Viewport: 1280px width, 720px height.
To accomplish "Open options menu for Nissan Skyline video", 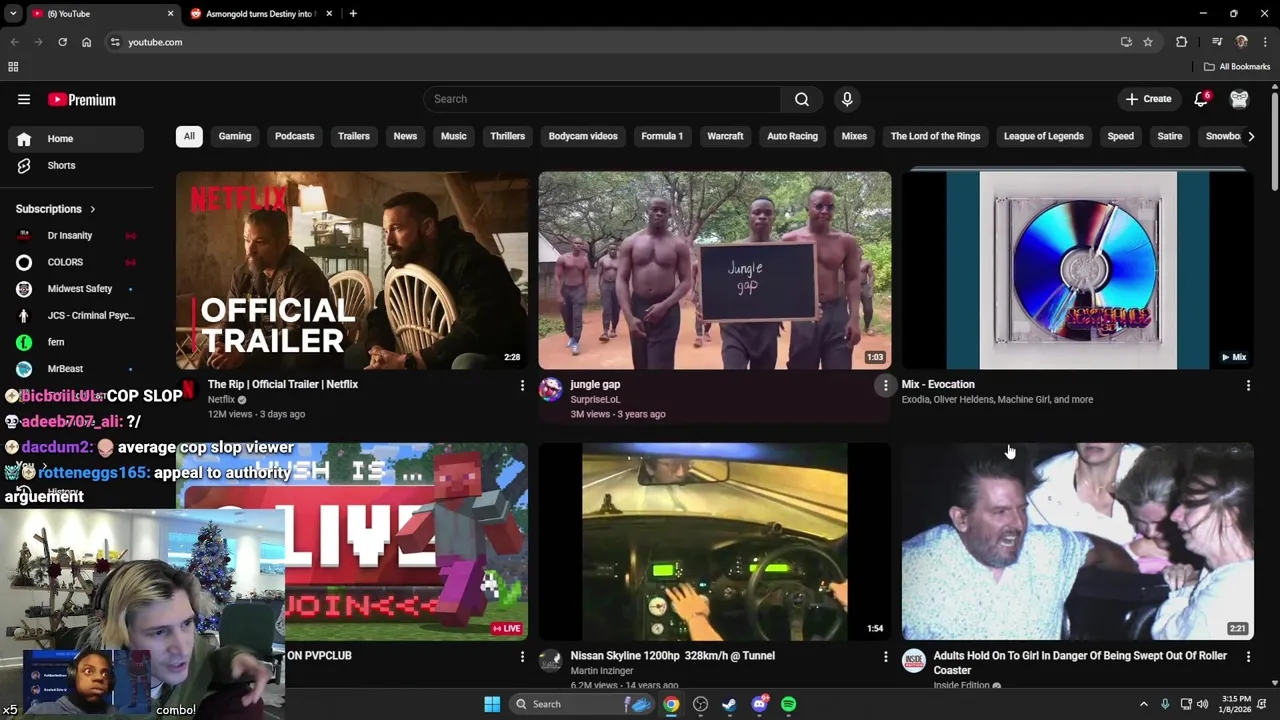I will click(x=885, y=657).
